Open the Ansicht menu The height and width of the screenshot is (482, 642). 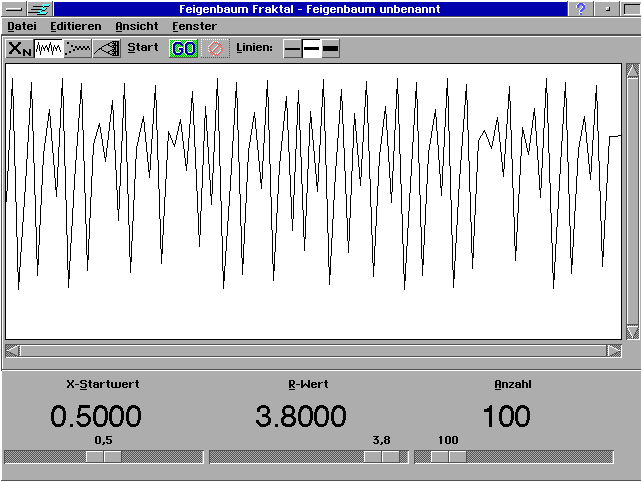coord(137,26)
